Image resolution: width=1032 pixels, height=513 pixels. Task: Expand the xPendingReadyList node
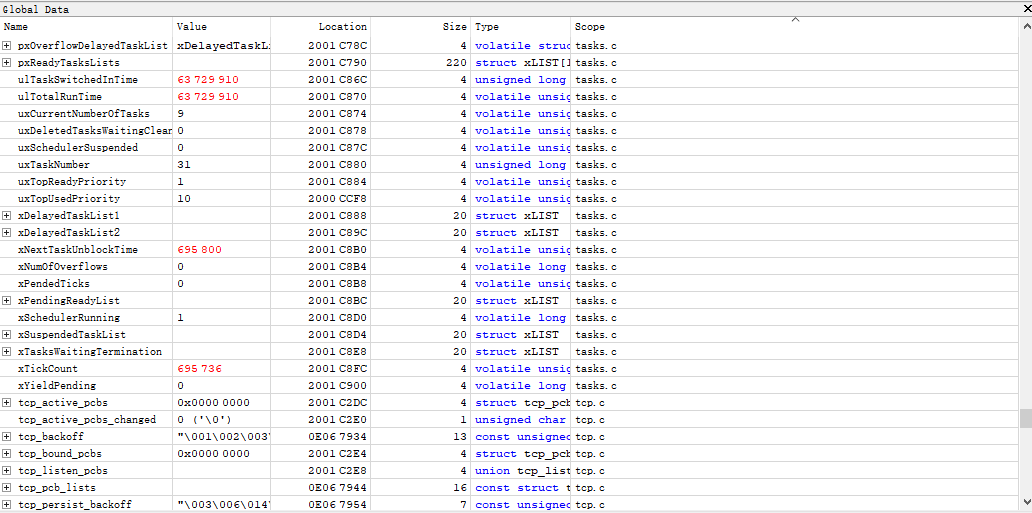pyautogui.click(x=7, y=301)
